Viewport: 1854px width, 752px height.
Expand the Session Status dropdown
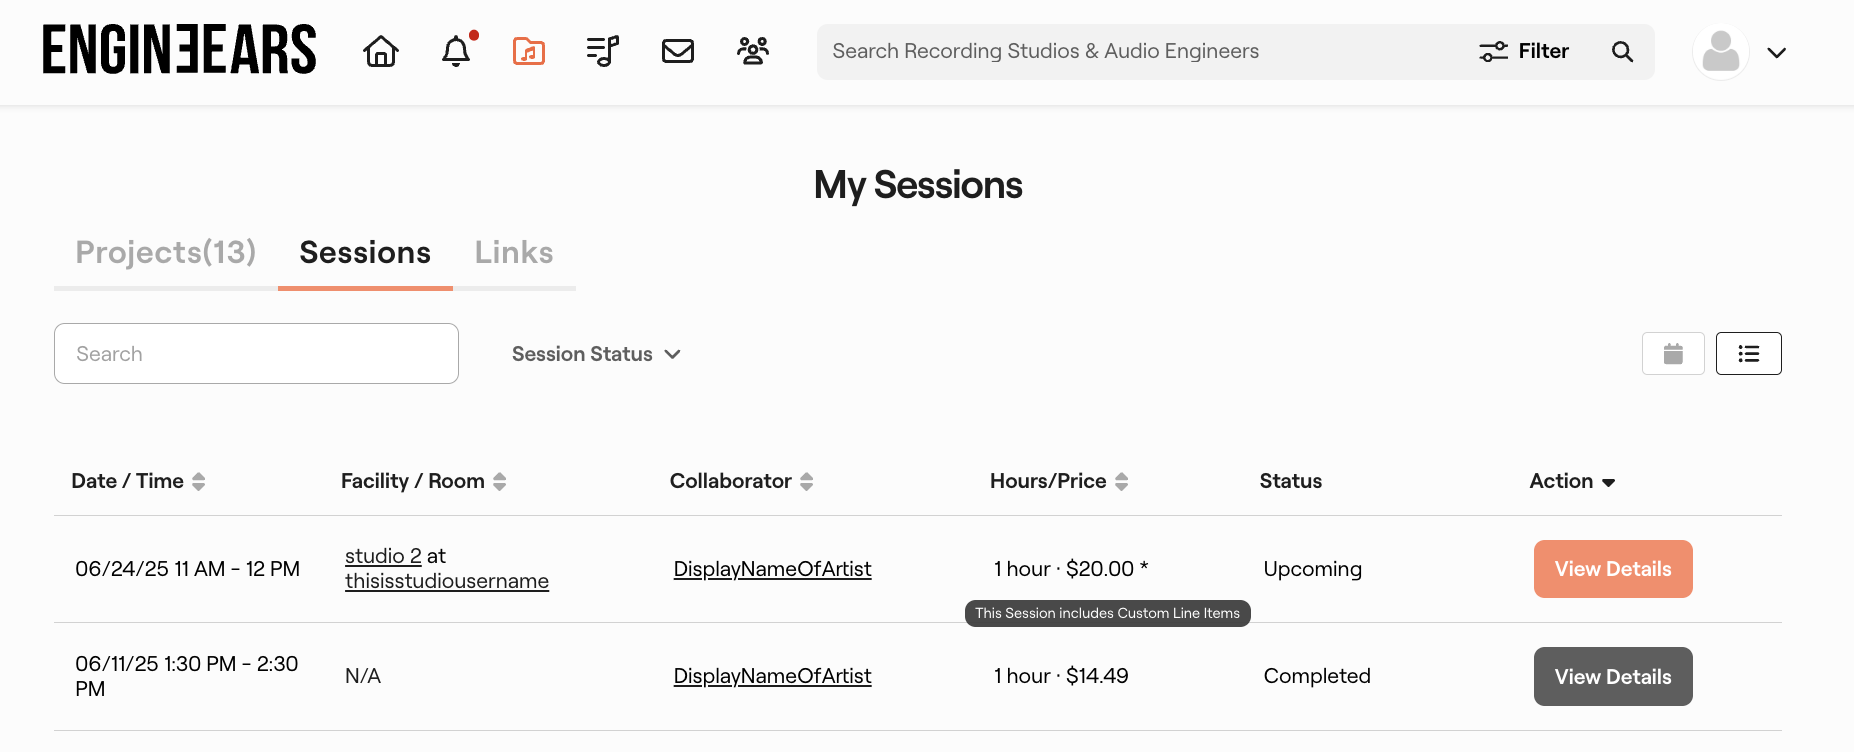[x=596, y=354]
